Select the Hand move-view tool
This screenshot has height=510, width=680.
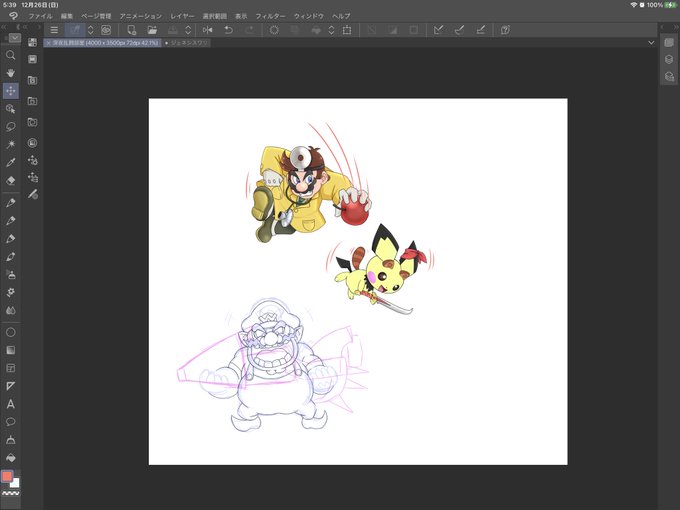point(10,73)
